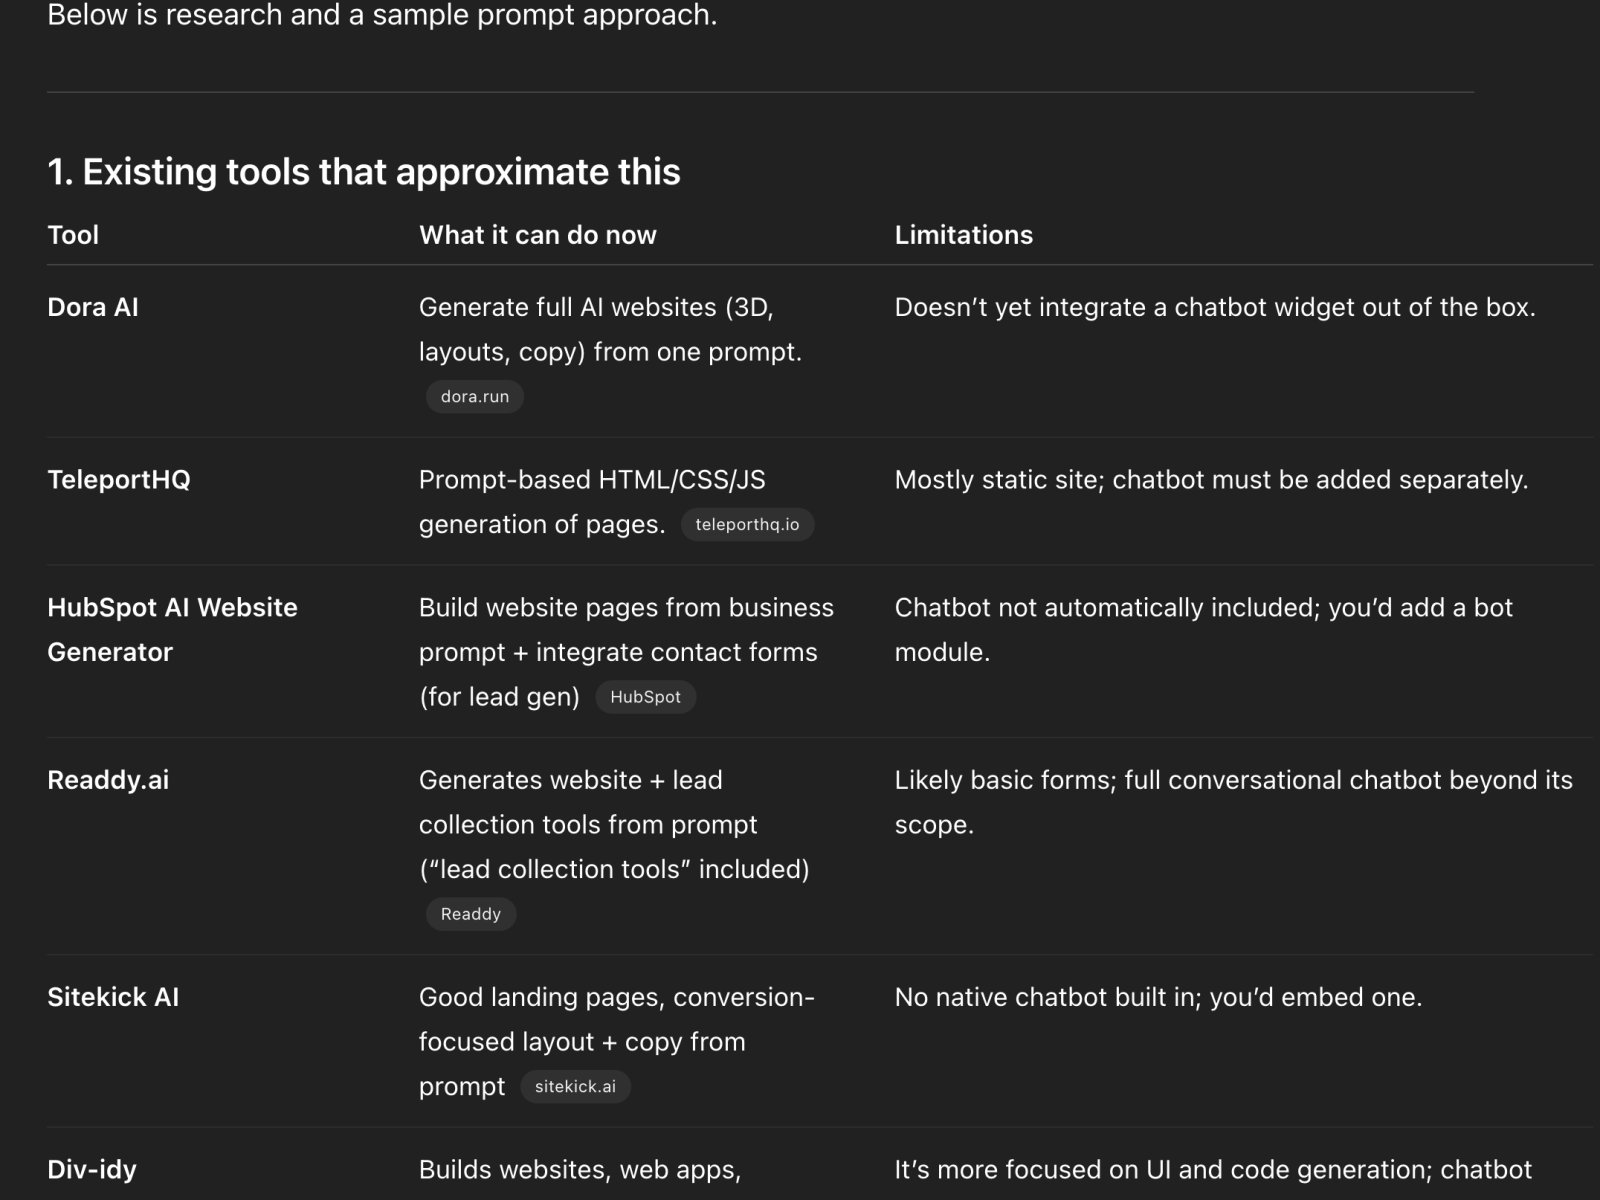Click the "No native chatbot built in" text

click(1158, 997)
